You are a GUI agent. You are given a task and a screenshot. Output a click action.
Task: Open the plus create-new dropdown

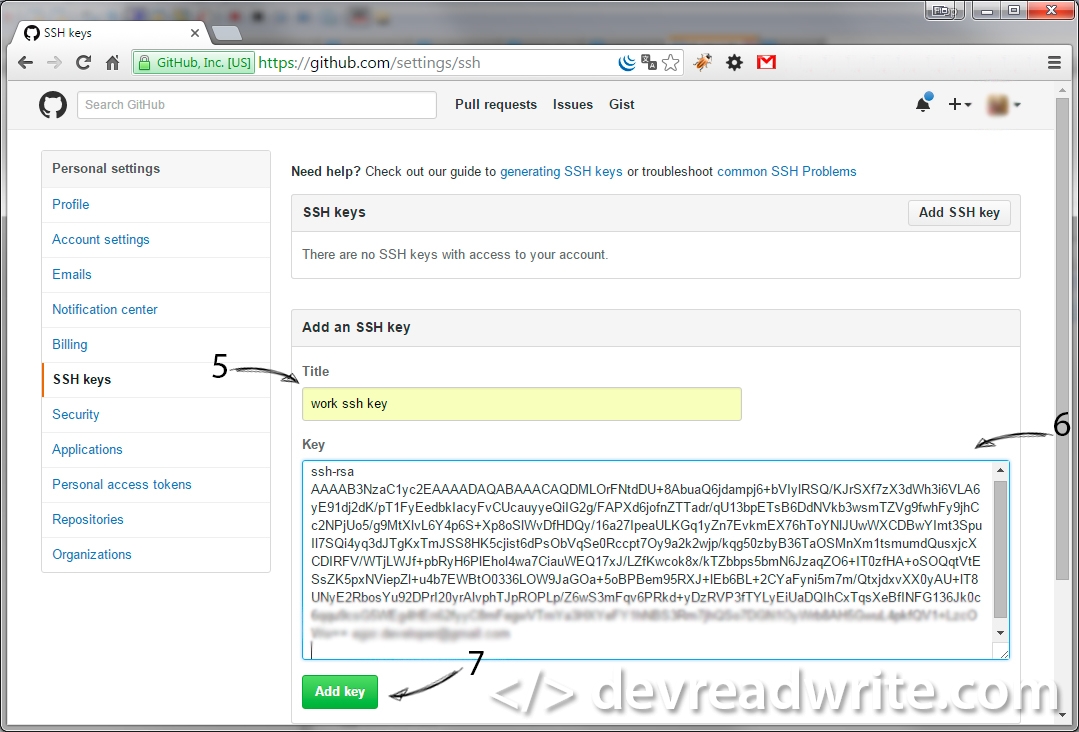pyautogui.click(x=959, y=105)
